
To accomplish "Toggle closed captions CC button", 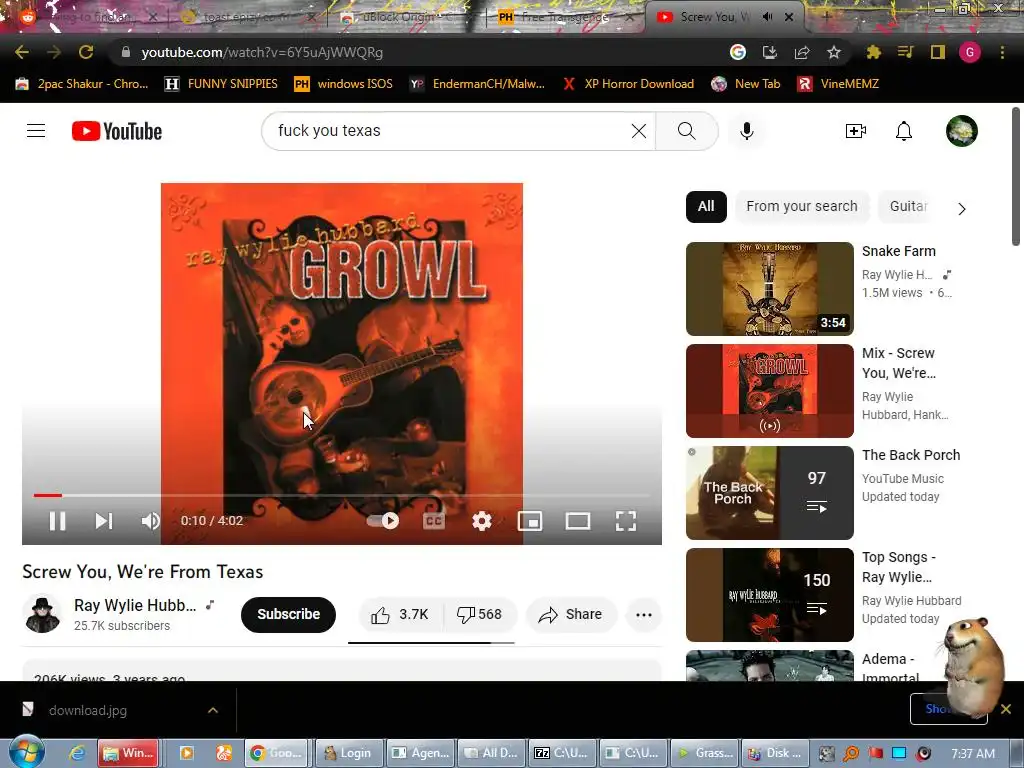I will [x=434, y=520].
